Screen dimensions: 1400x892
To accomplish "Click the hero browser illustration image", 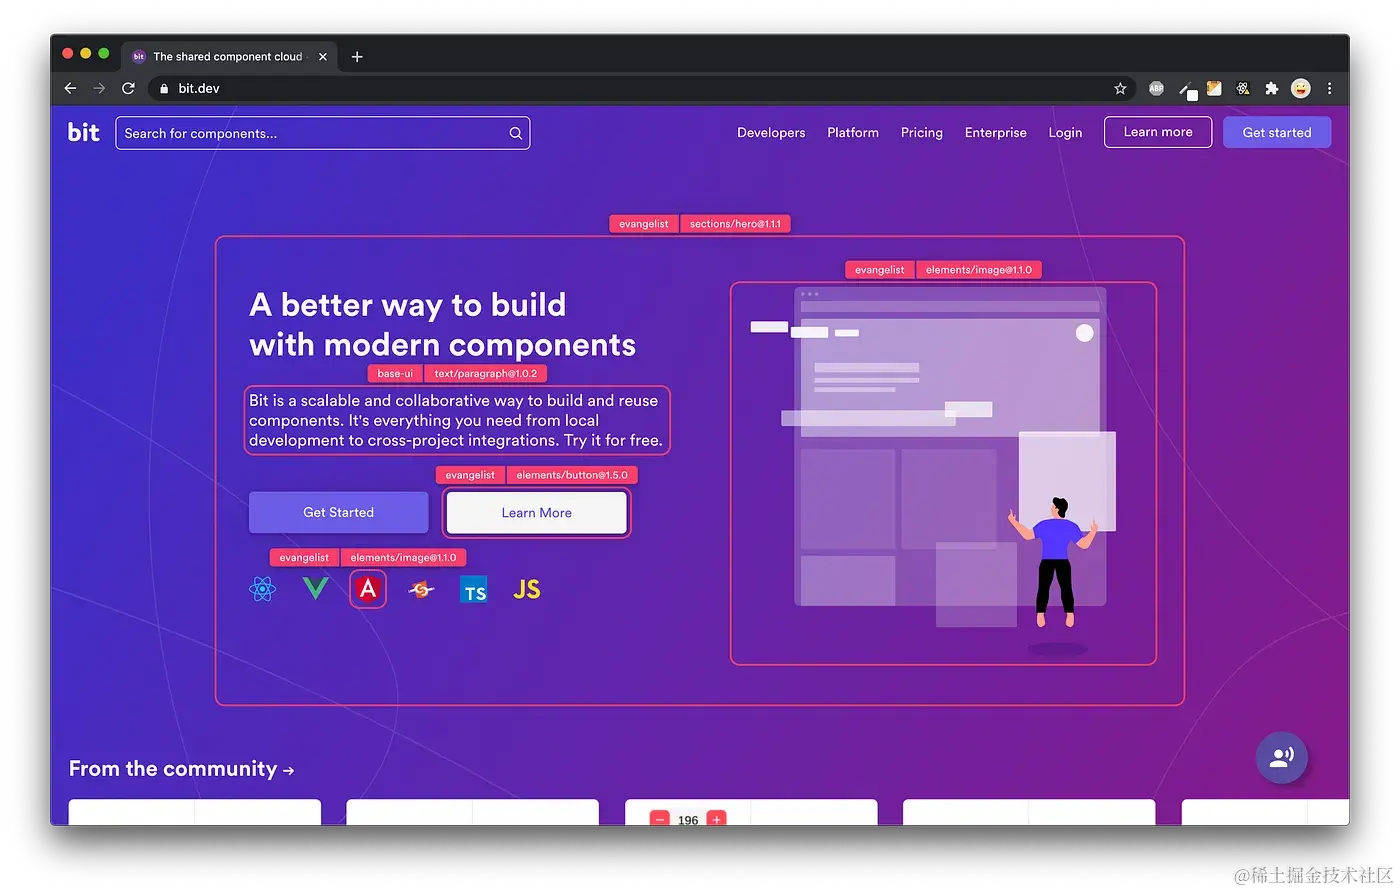I will point(943,473).
